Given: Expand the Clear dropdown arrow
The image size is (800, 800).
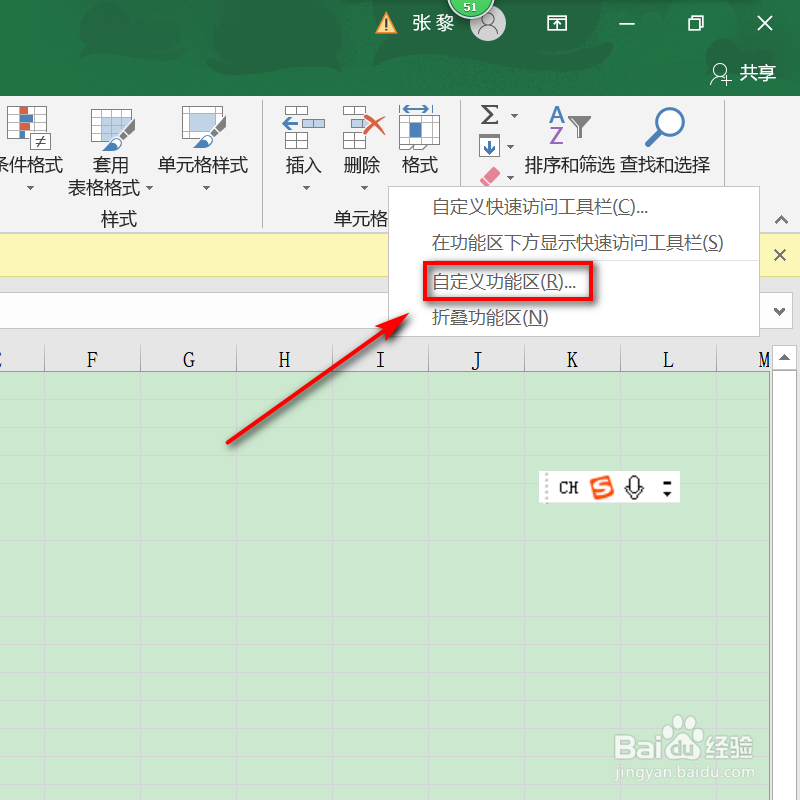Looking at the screenshot, I should click(x=510, y=178).
